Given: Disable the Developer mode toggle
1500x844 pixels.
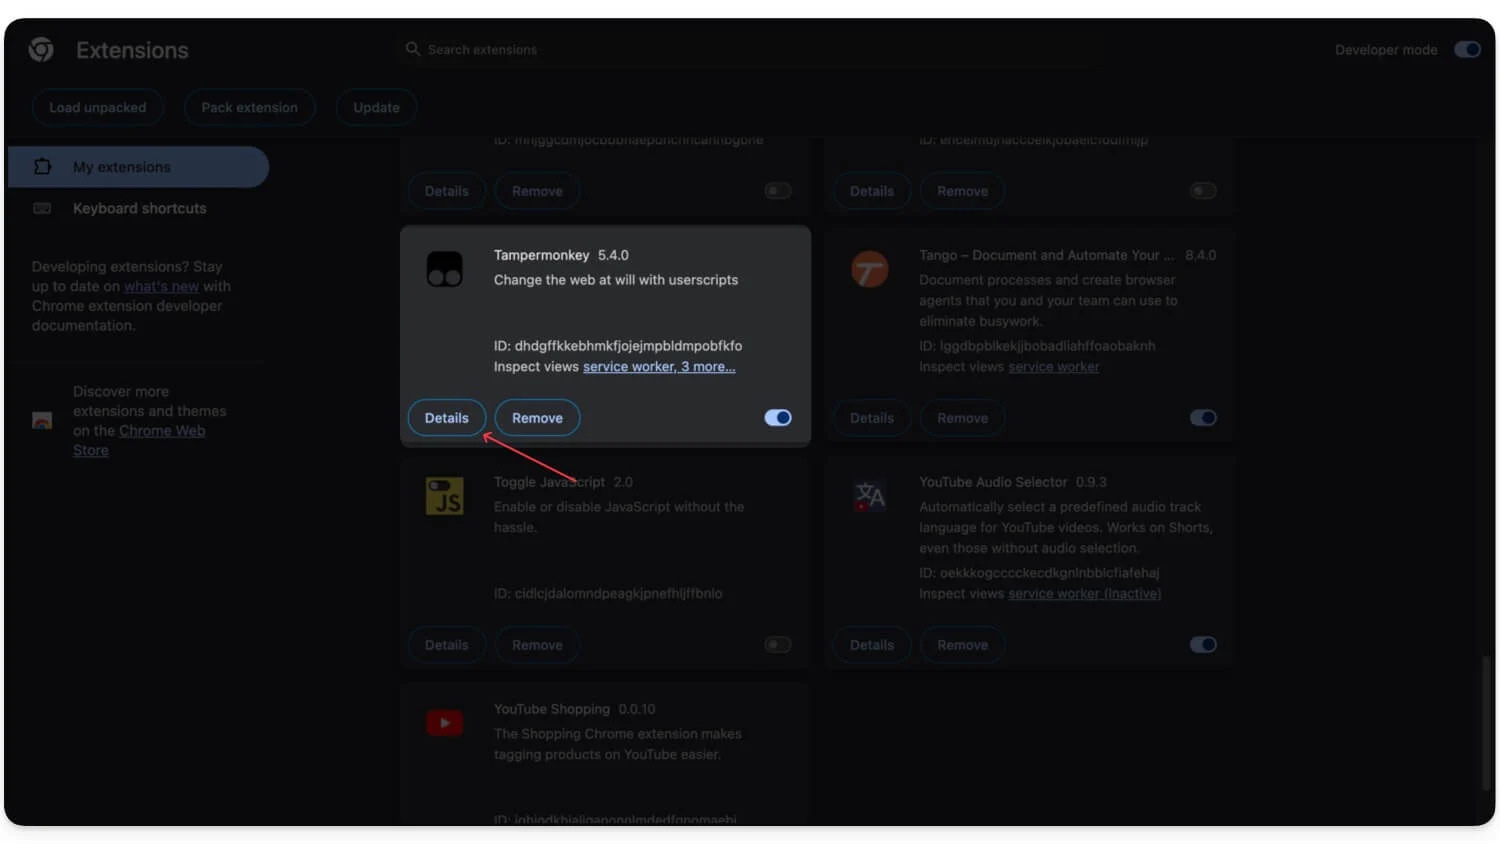Looking at the screenshot, I should 1466,48.
